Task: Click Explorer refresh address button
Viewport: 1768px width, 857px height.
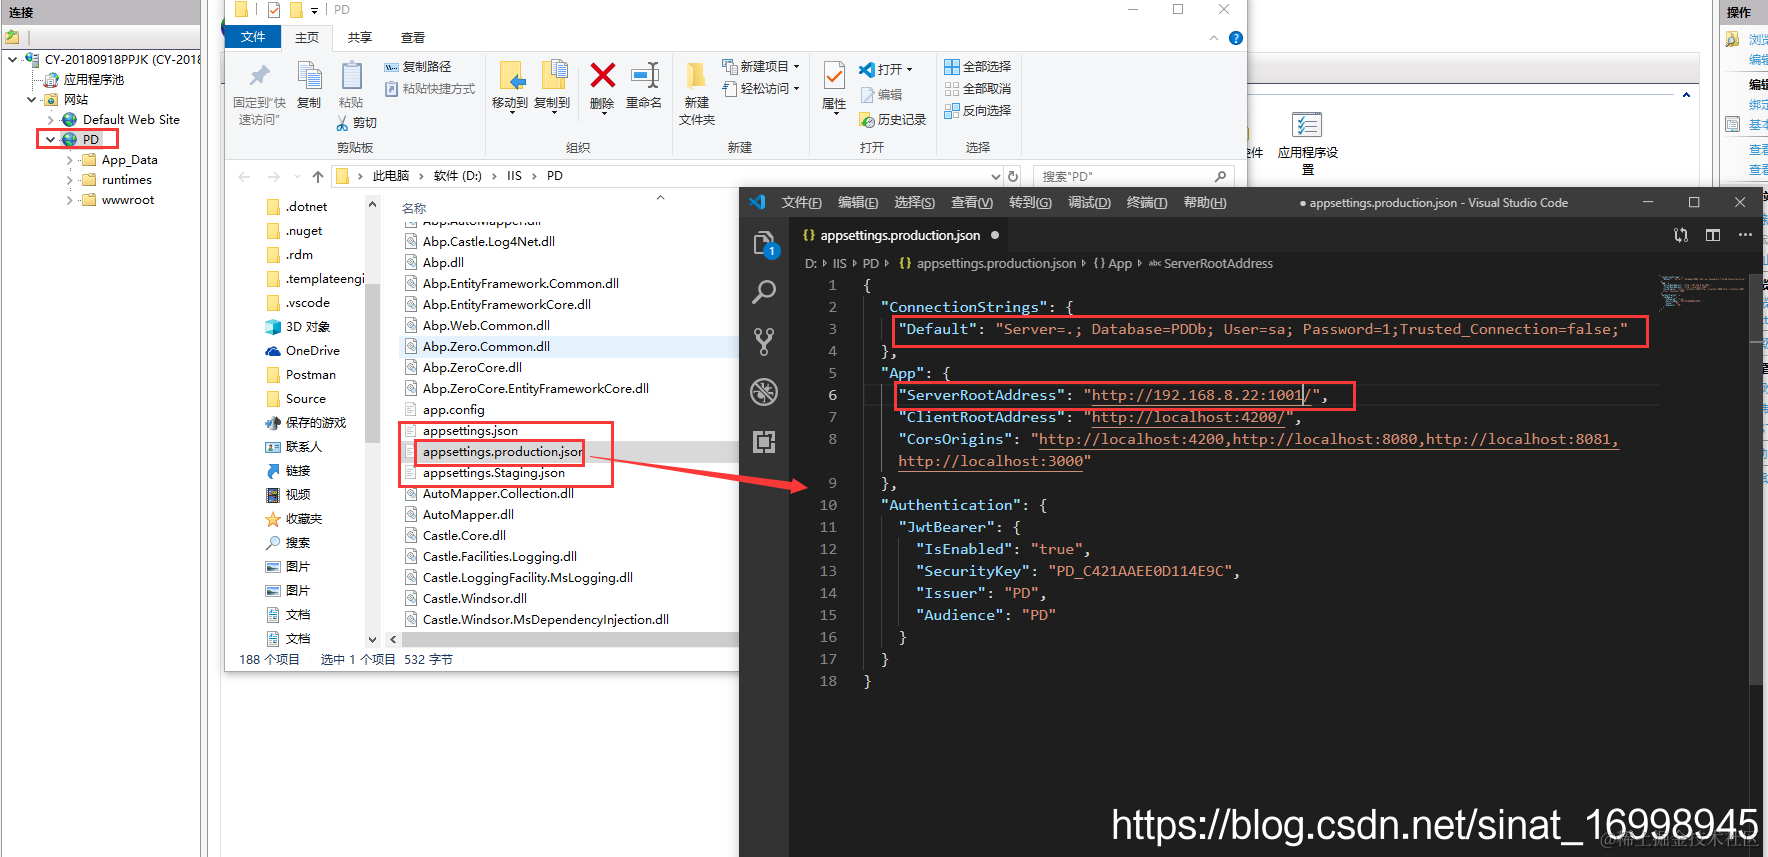Action: 1013,176
